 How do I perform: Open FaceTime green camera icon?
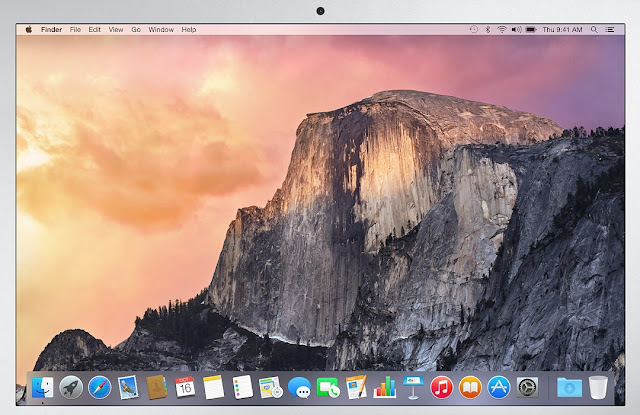(328, 387)
